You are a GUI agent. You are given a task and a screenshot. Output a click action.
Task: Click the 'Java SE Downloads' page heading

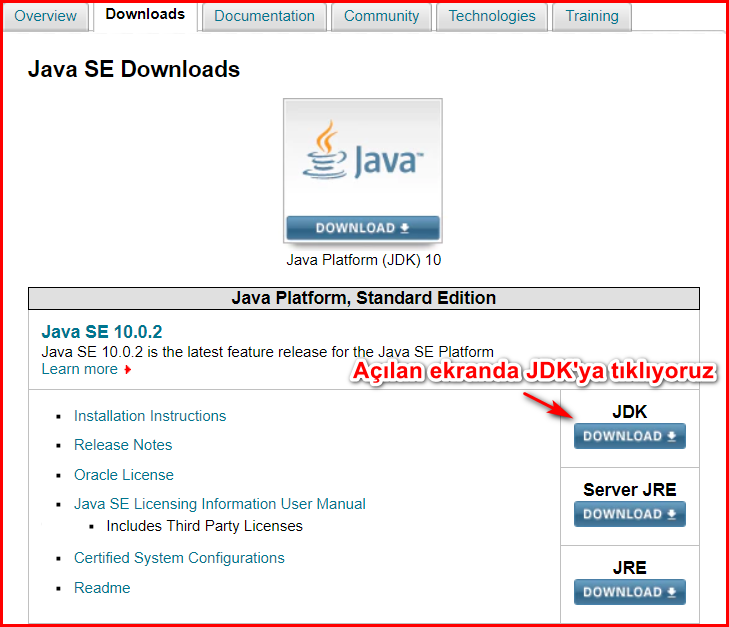(134, 69)
